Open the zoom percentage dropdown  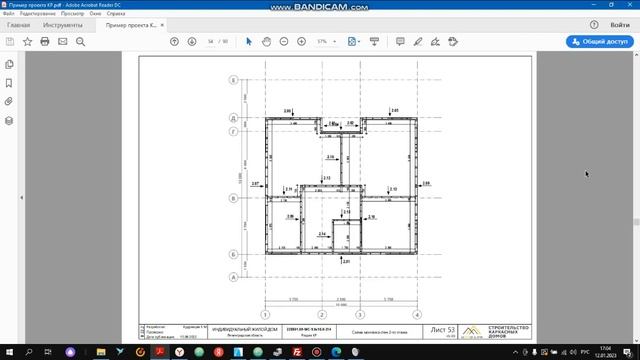pyautogui.click(x=335, y=42)
